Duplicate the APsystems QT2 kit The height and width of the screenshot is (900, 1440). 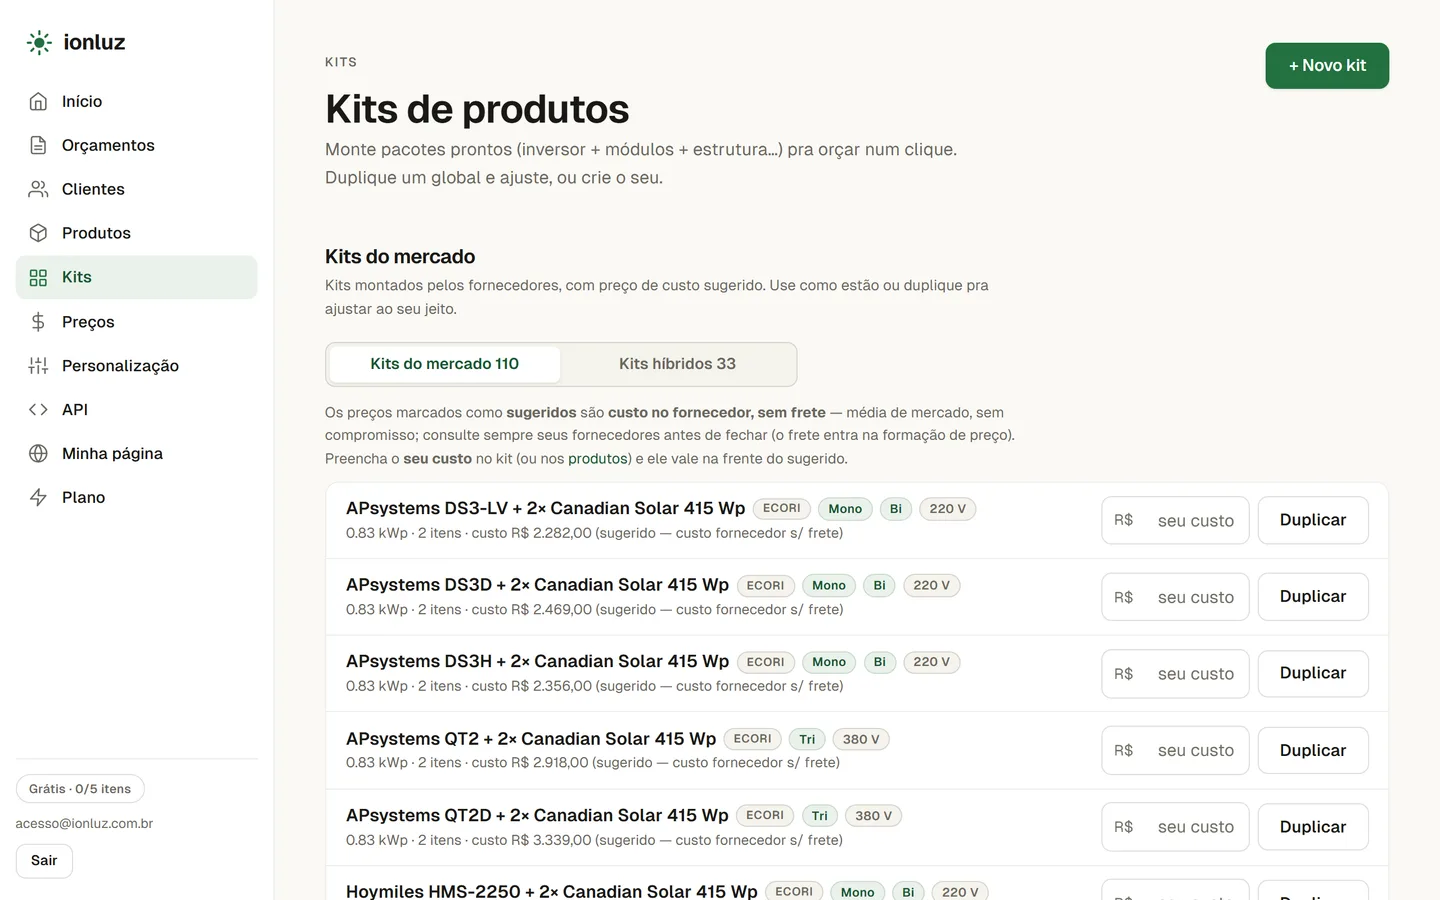(x=1313, y=751)
